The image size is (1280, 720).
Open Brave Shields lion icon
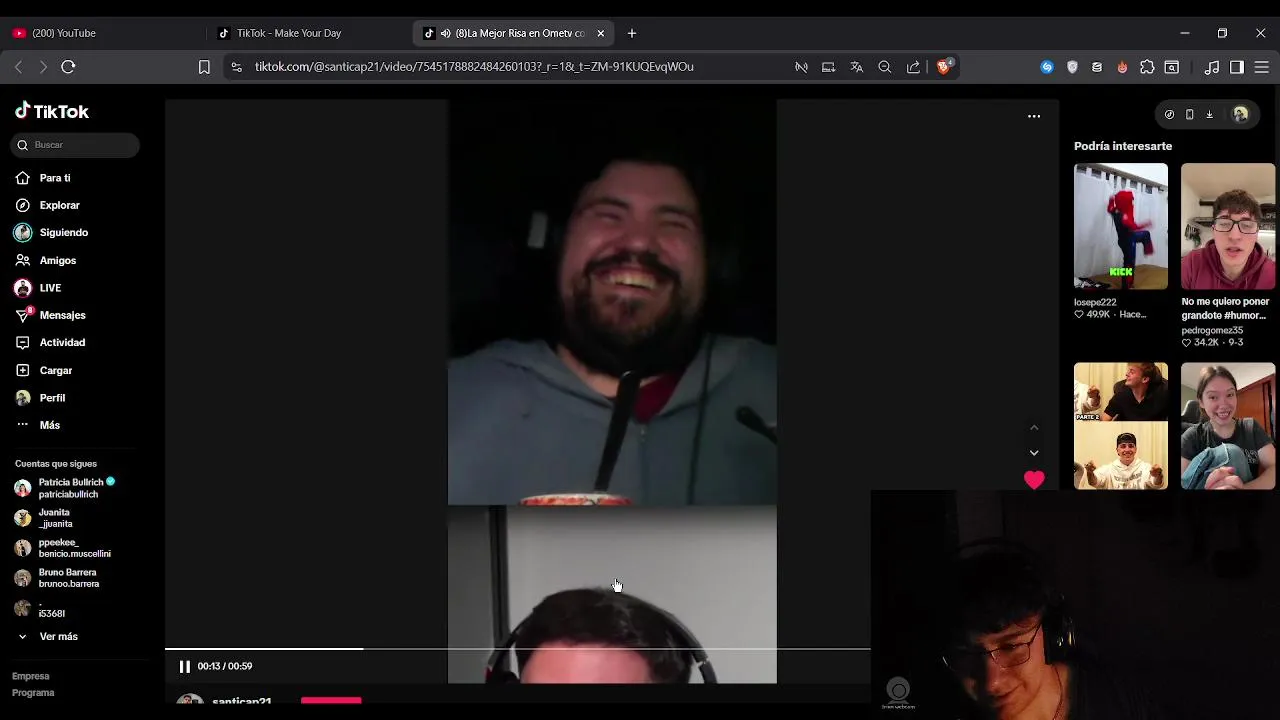(943, 67)
